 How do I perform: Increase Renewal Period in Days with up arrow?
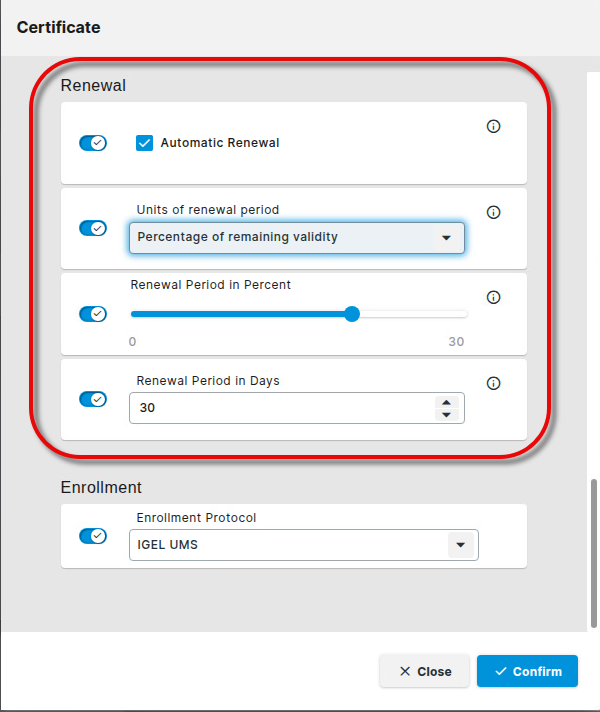(x=446, y=402)
